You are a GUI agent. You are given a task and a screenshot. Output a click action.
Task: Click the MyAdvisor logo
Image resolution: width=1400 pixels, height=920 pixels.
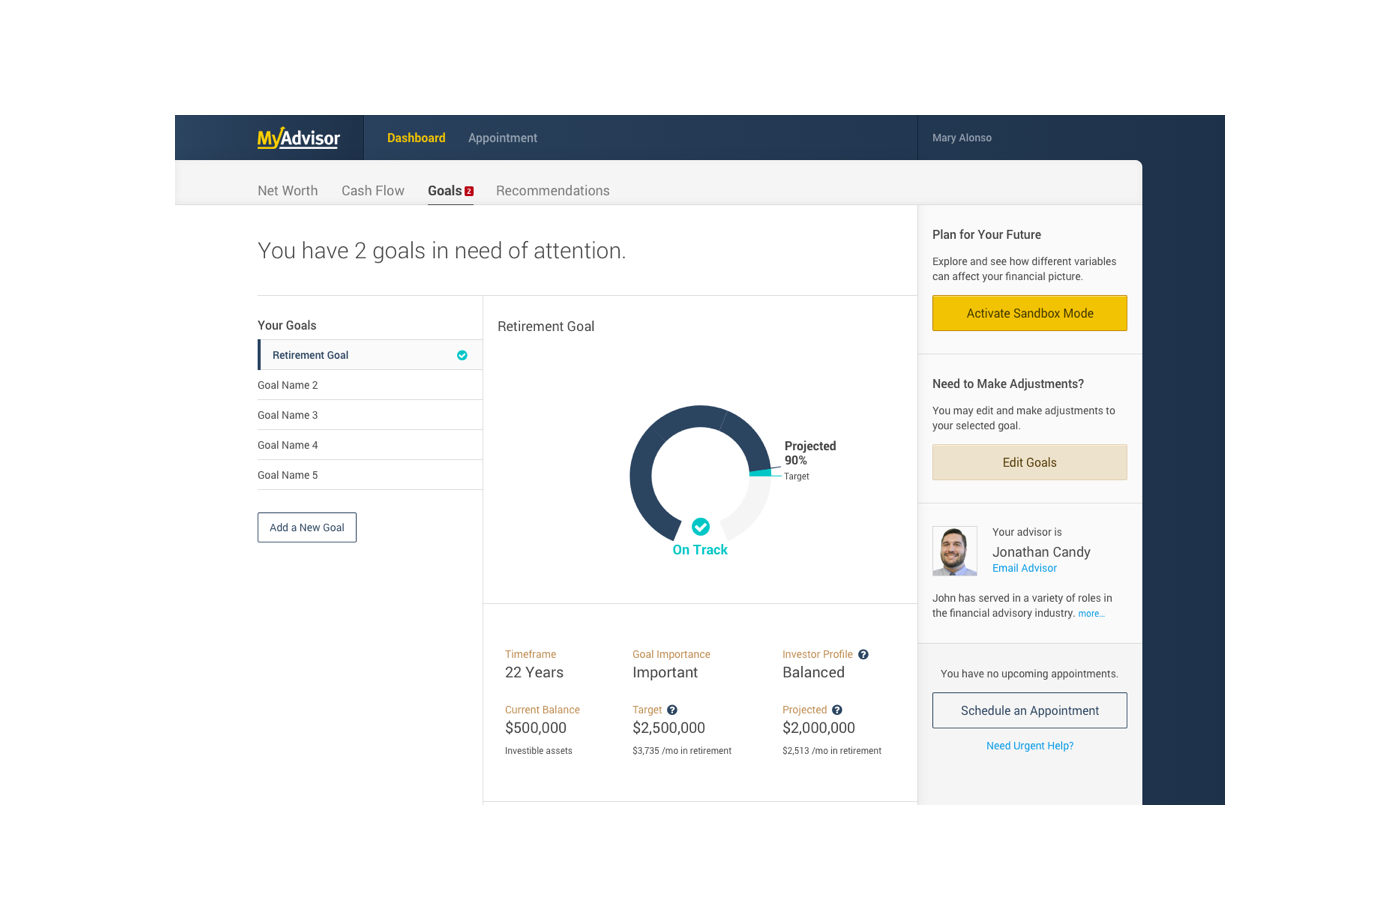(298, 138)
